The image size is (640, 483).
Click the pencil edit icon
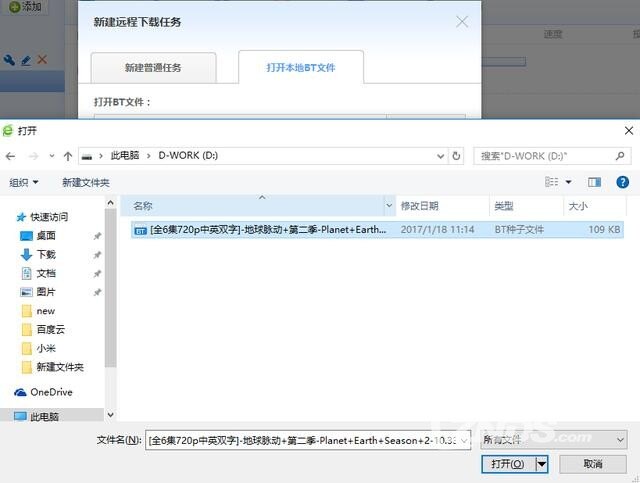coord(25,60)
